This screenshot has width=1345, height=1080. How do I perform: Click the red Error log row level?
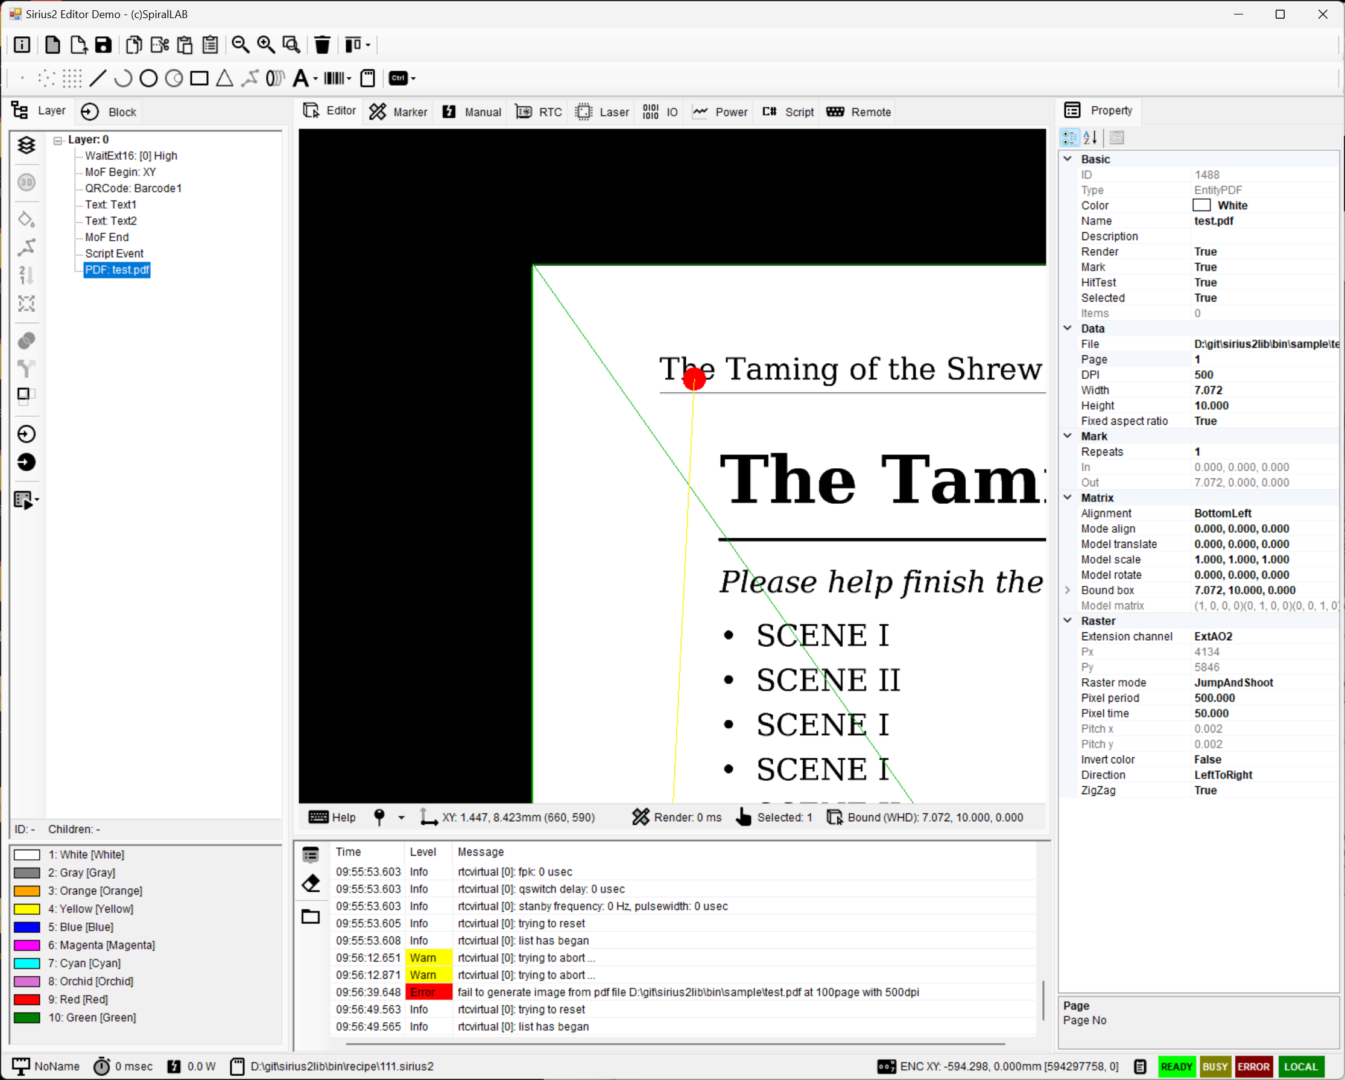(429, 993)
